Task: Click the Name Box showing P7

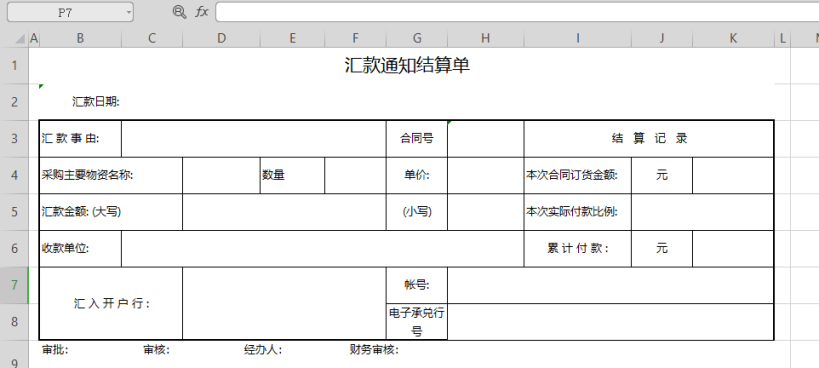Action: pyautogui.click(x=70, y=13)
